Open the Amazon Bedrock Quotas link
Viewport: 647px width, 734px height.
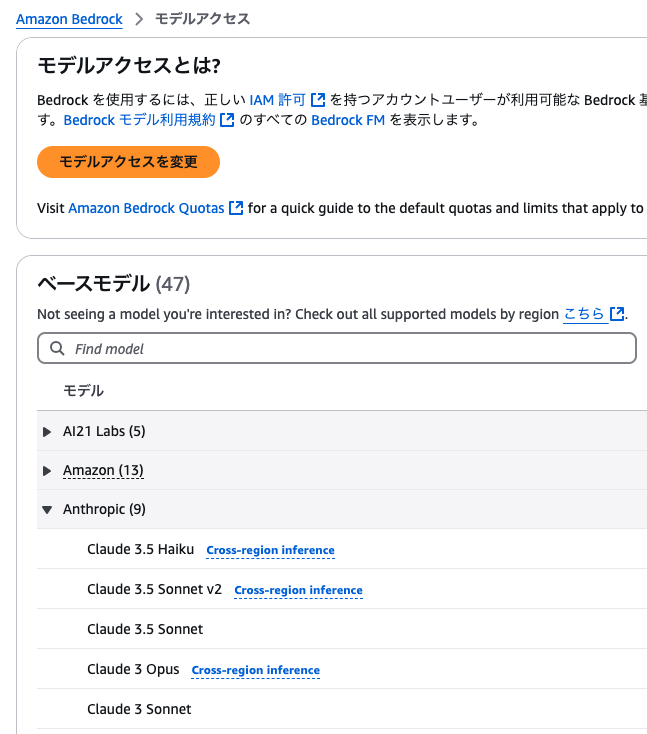[x=146, y=208]
